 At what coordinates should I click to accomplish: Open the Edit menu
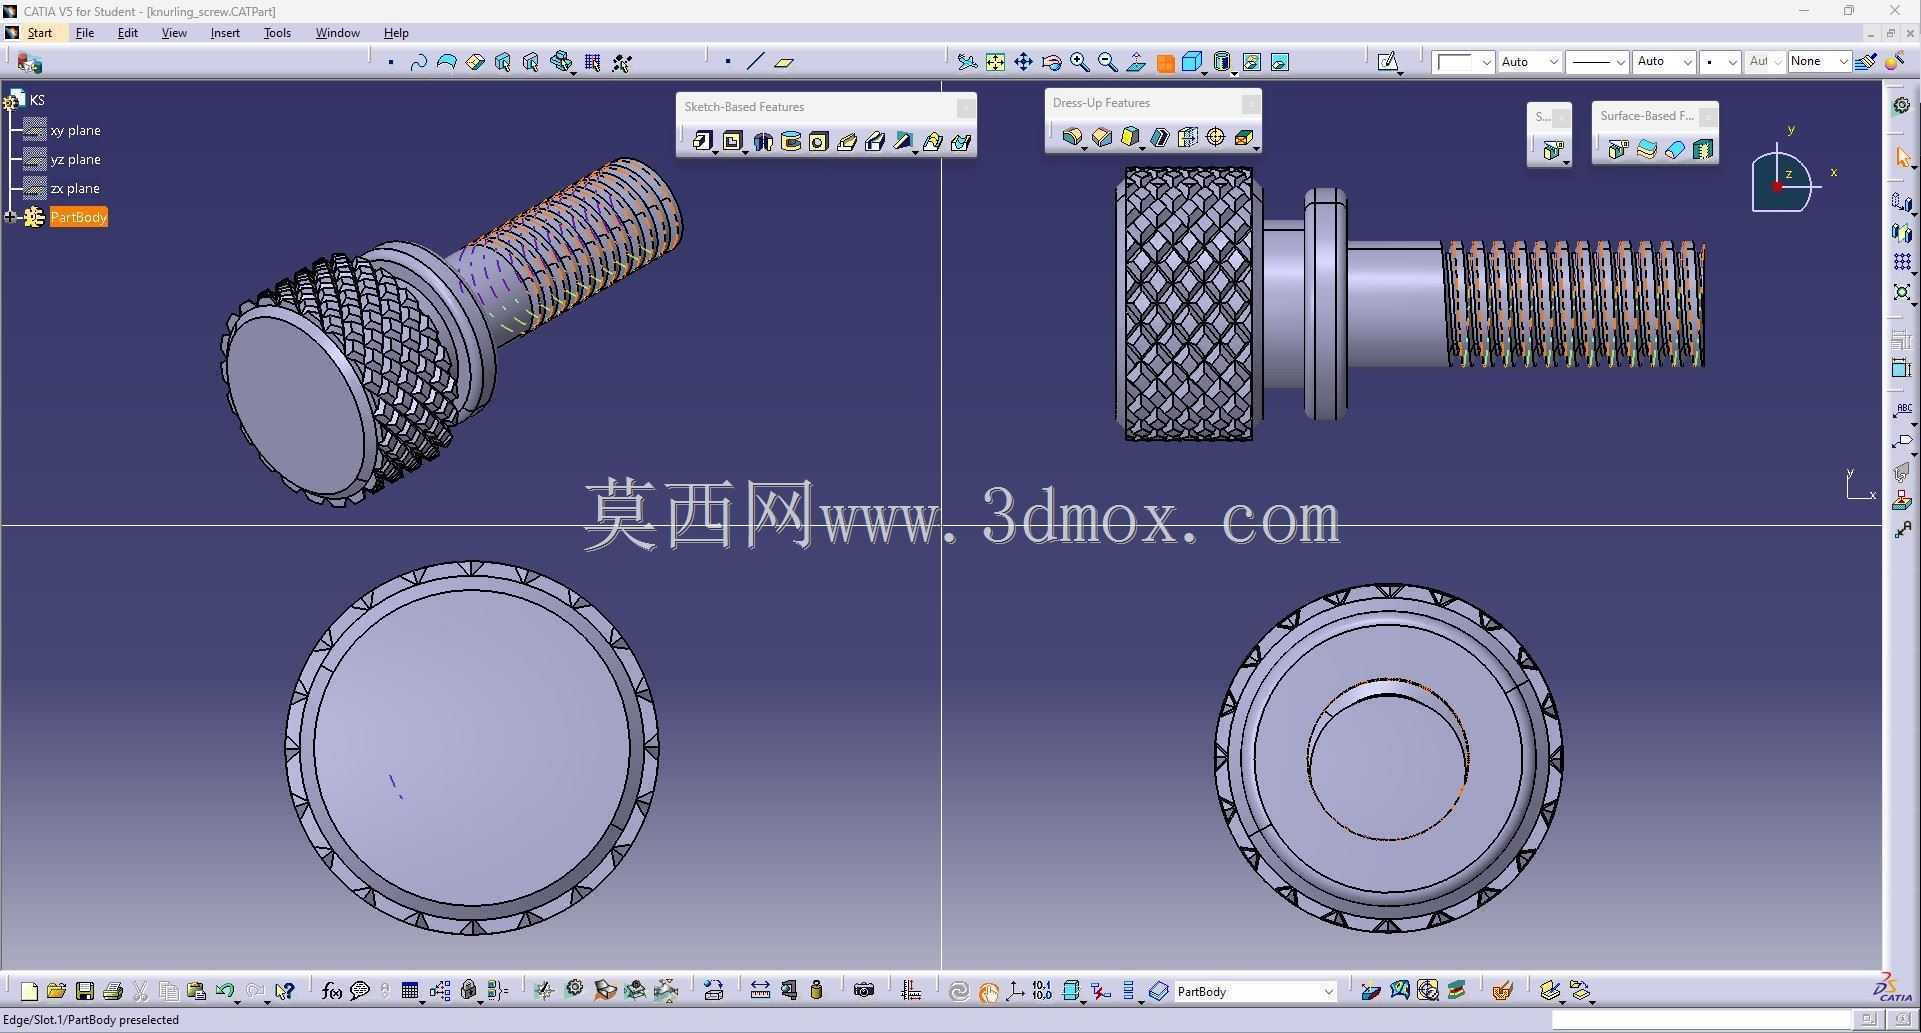click(128, 33)
